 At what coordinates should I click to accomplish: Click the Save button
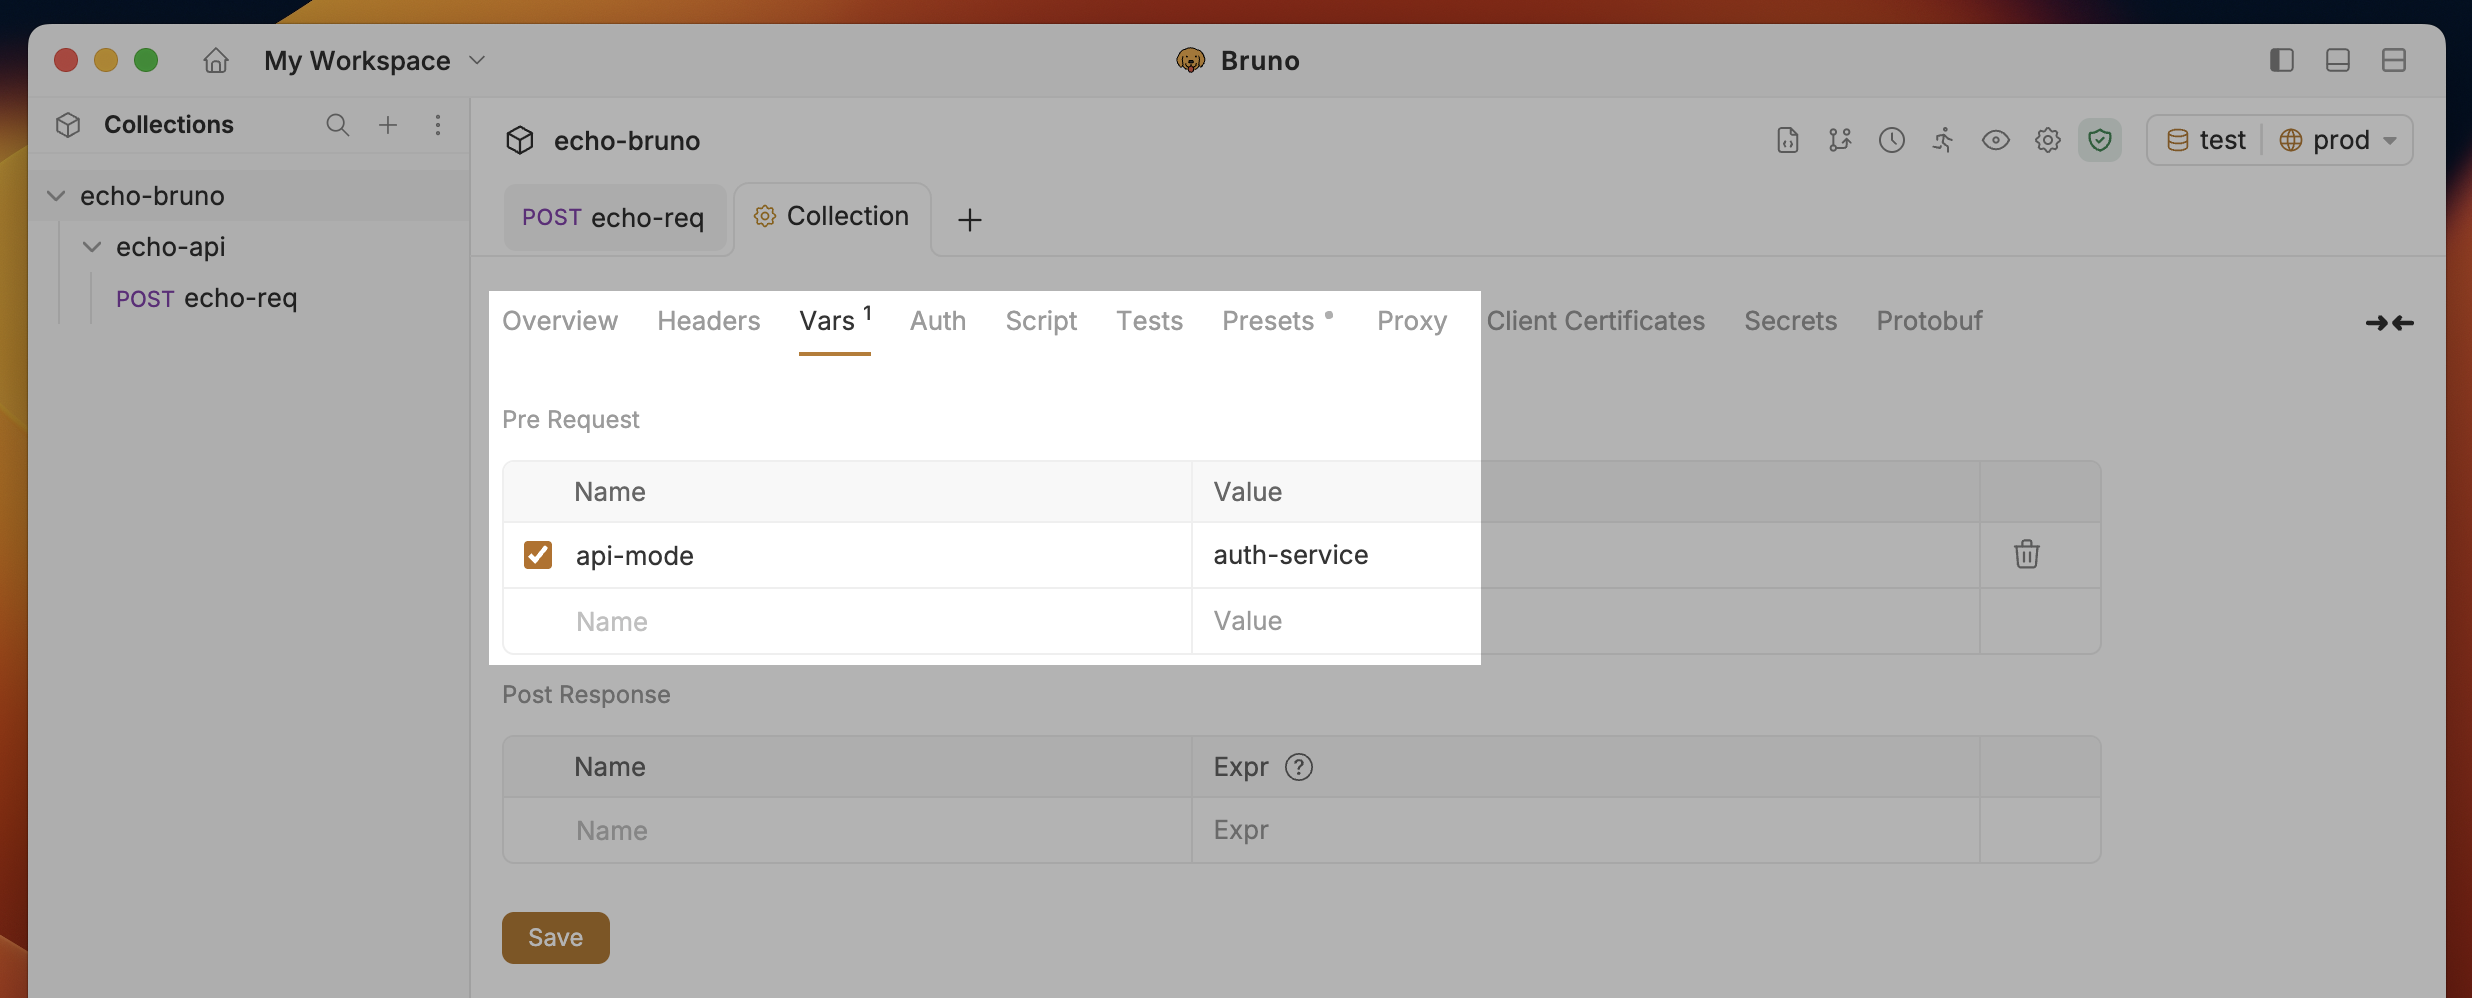click(555, 937)
